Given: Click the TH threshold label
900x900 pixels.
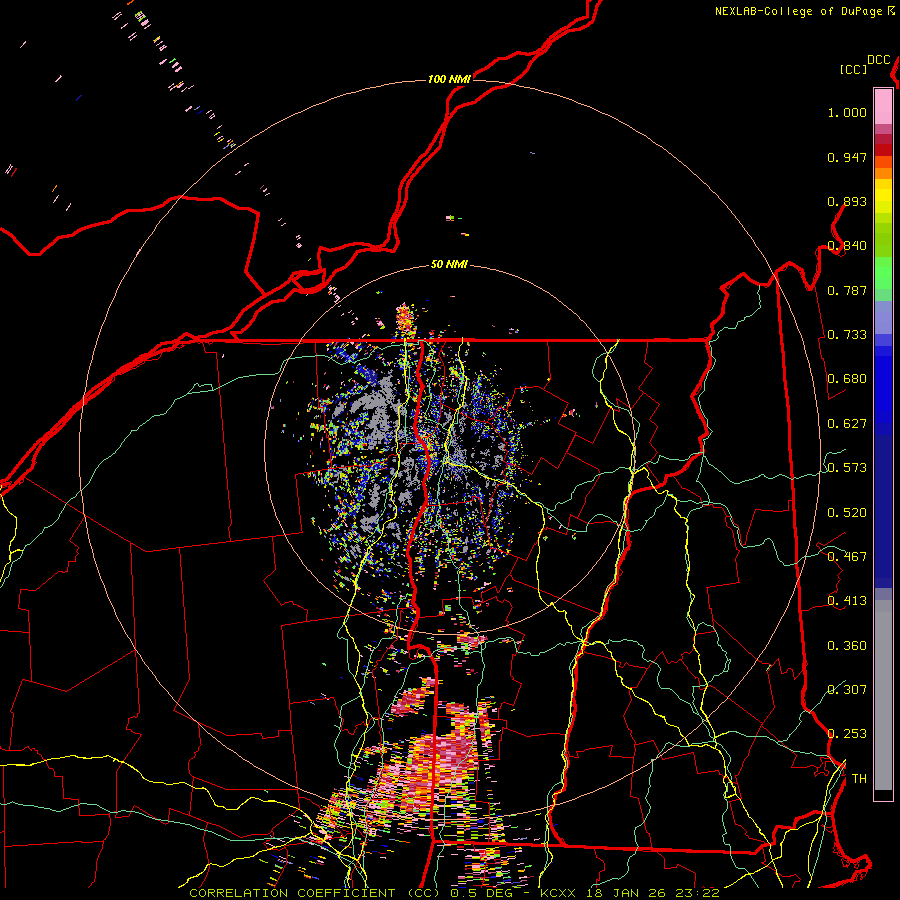Looking at the screenshot, I should pos(859,779).
